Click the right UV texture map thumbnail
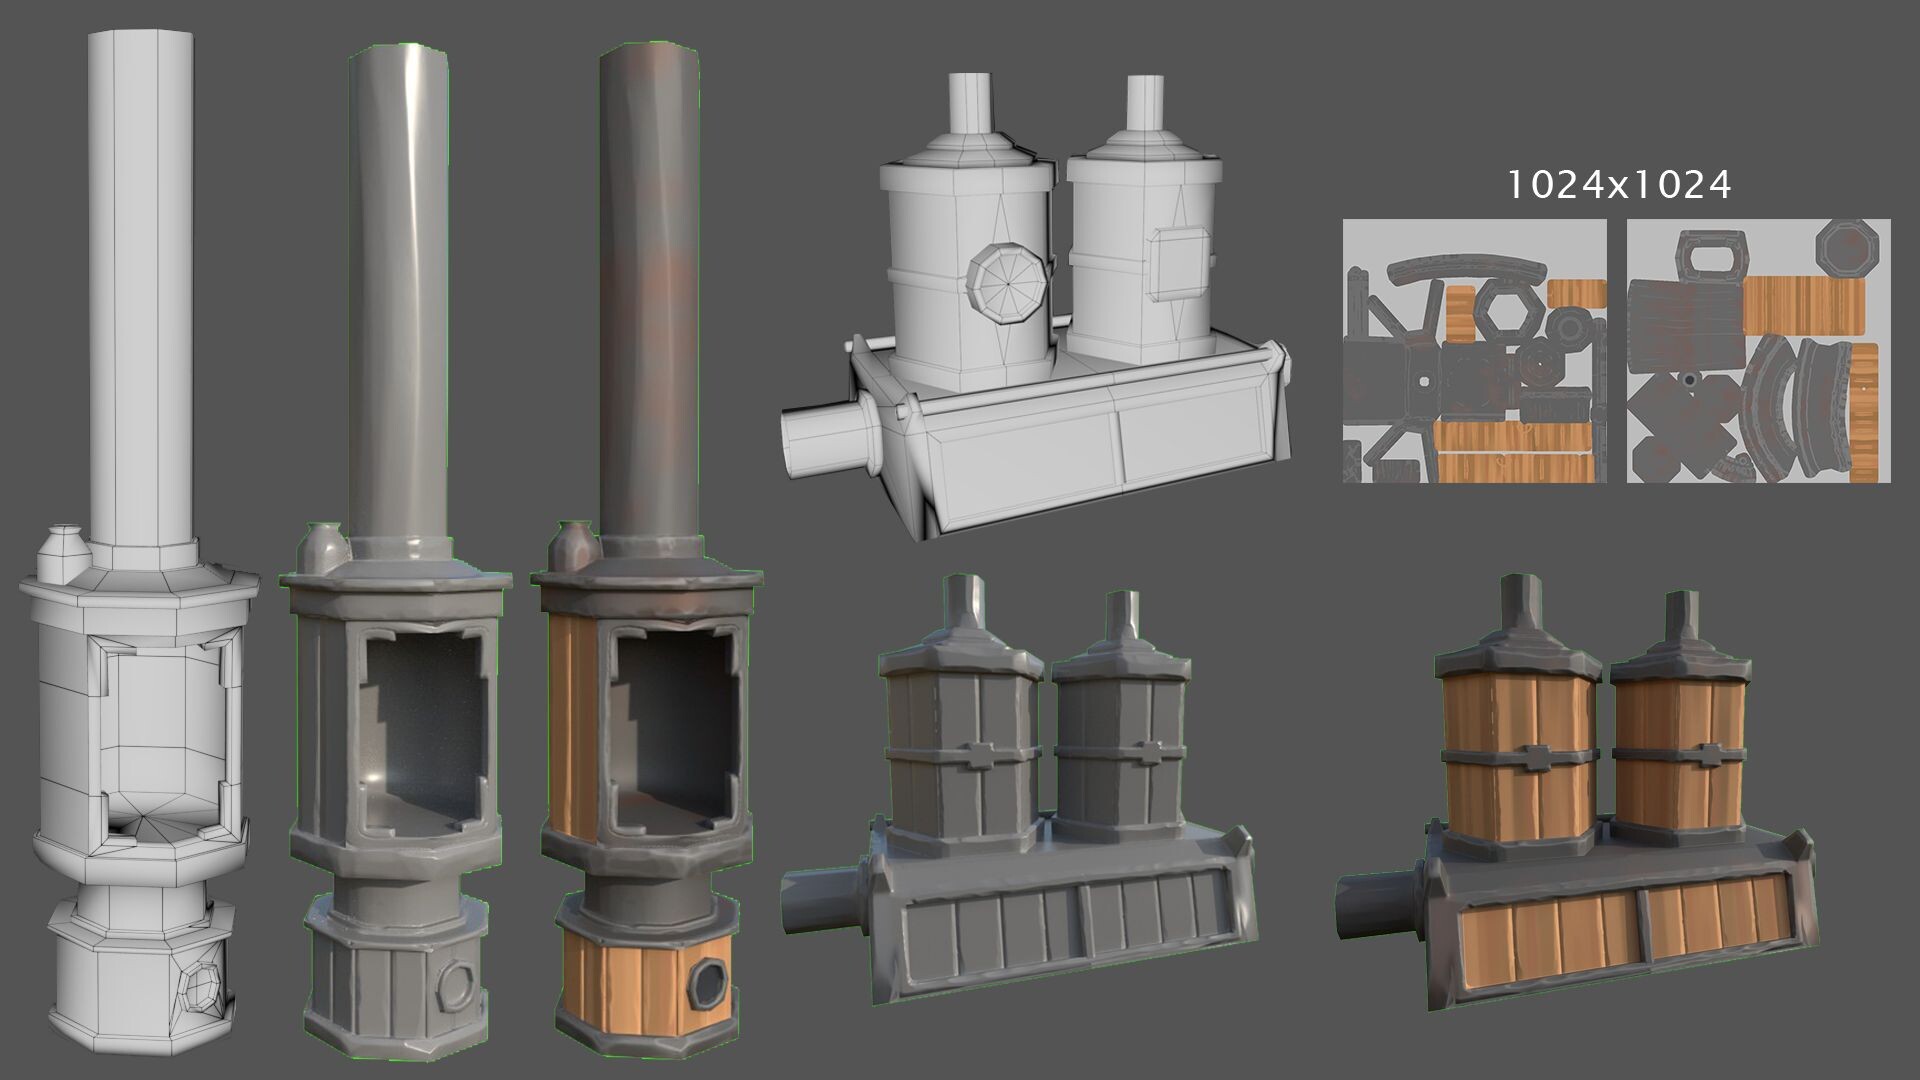1920x1080 pixels. tap(1758, 351)
